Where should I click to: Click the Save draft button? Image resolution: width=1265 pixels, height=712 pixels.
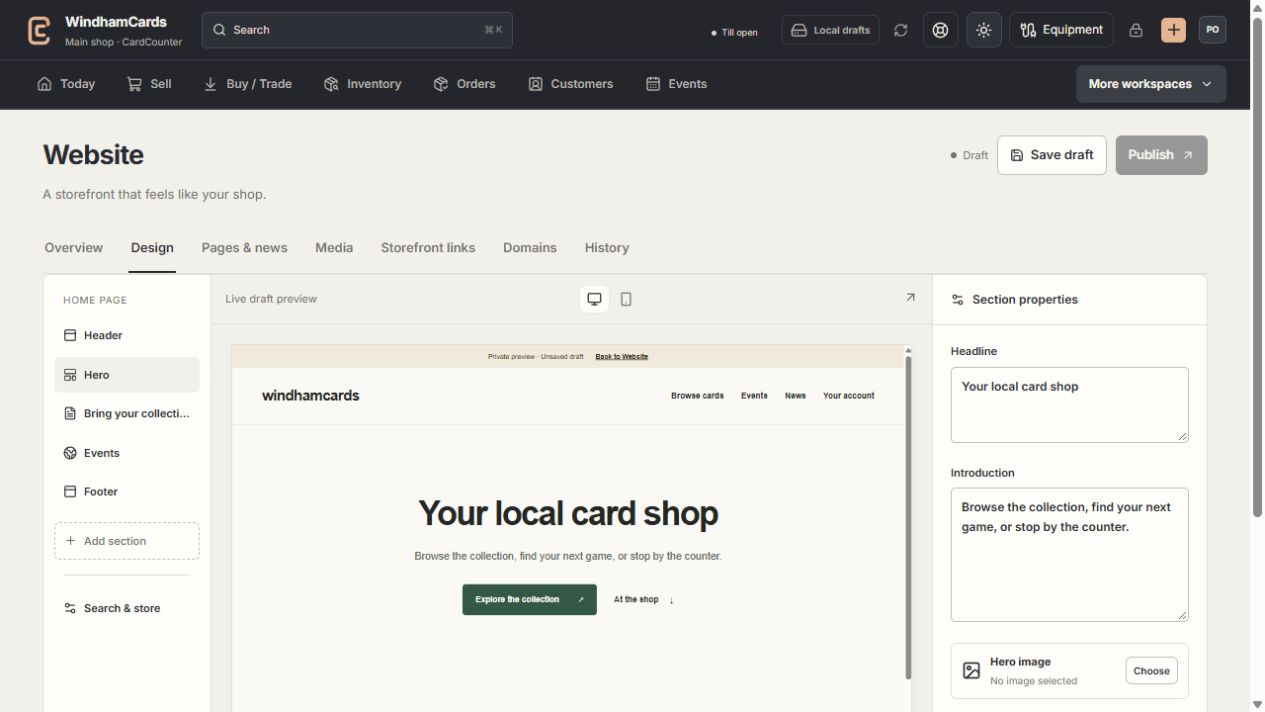pyautogui.click(x=1052, y=155)
